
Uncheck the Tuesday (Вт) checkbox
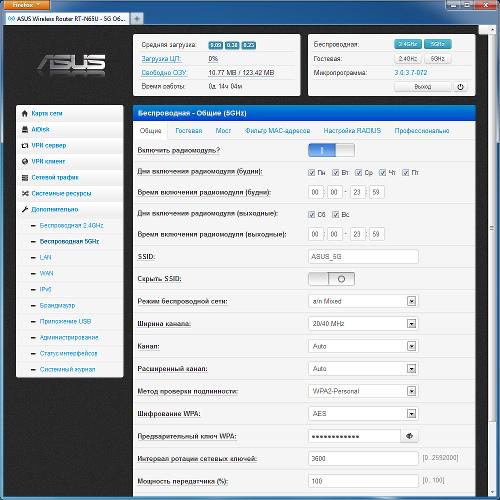coord(335,172)
